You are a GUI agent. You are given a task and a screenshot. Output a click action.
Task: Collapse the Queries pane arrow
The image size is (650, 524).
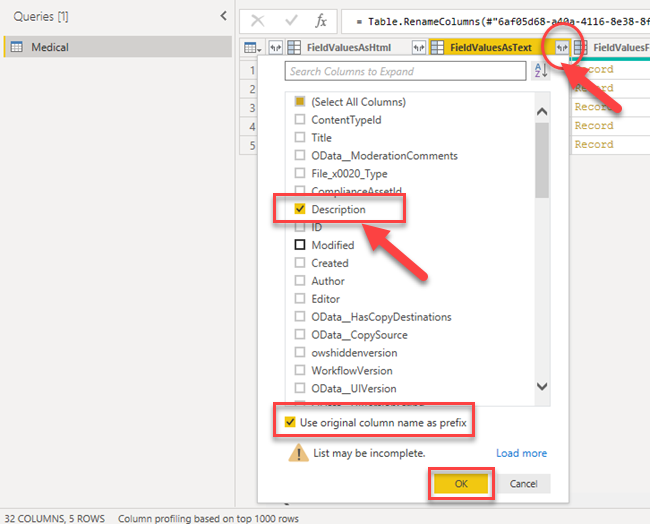tap(223, 16)
